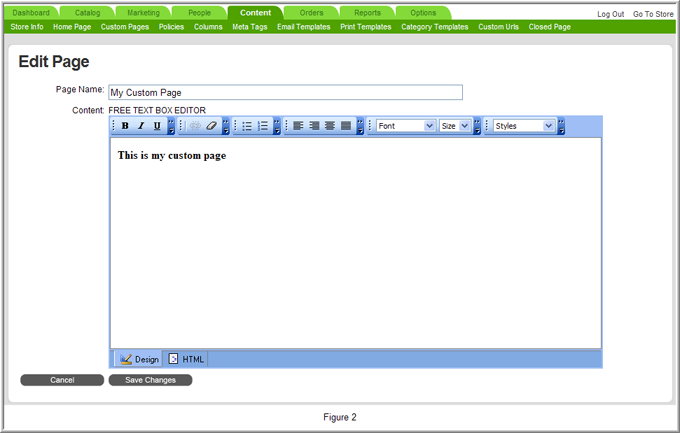Expand overflow arrow after underline button
The width and height of the screenshot is (680, 433).
point(171,126)
